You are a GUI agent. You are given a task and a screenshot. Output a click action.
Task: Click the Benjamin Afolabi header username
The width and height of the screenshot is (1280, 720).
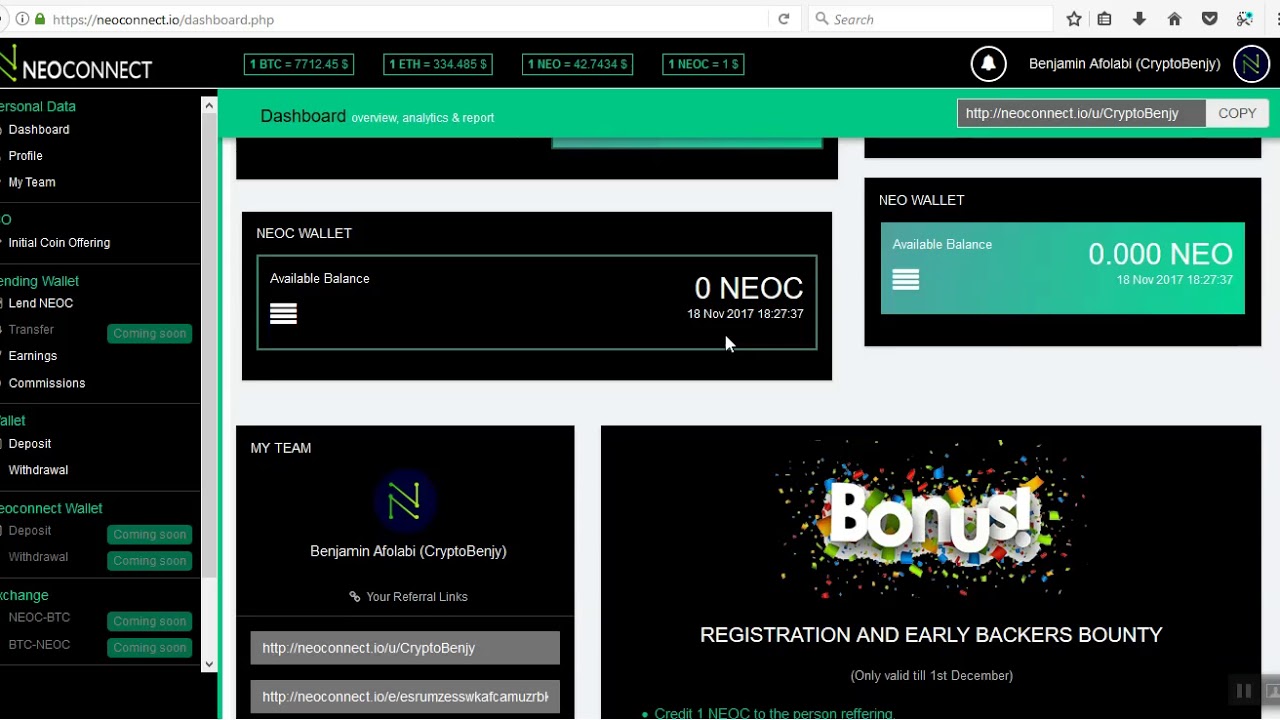pos(1124,64)
